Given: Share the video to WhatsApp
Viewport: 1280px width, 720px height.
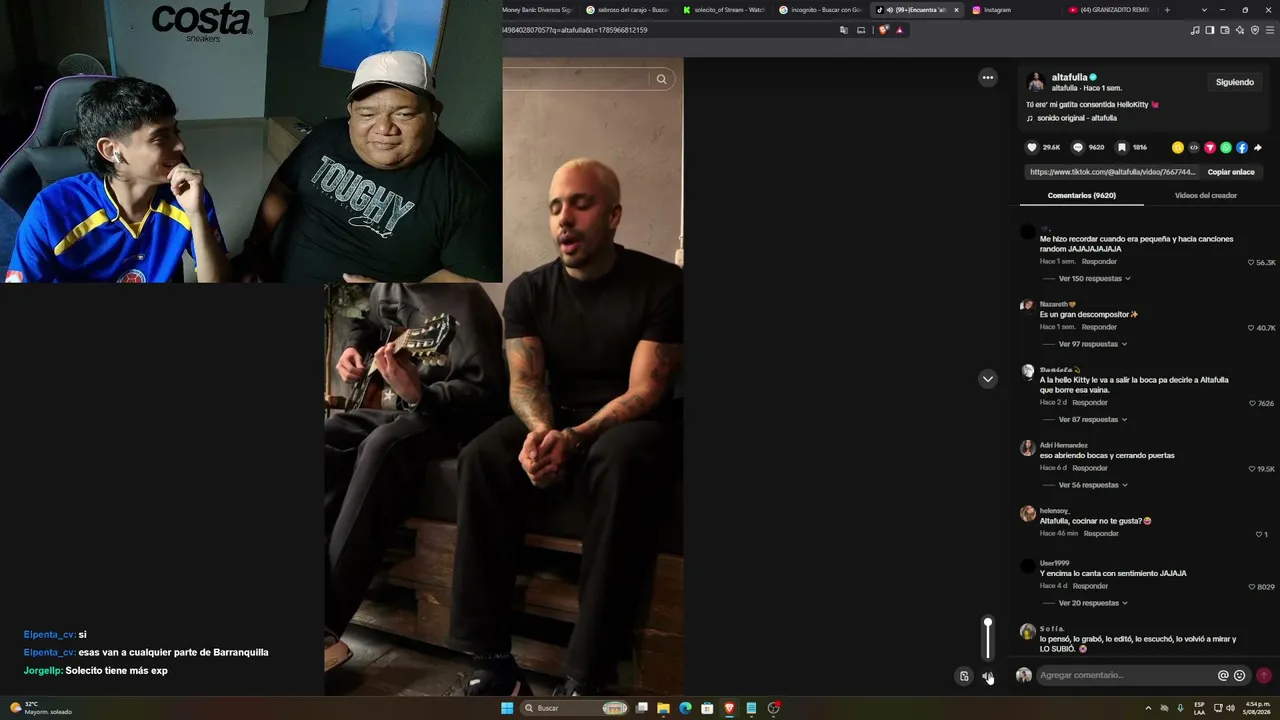Looking at the screenshot, I should point(1226,147).
